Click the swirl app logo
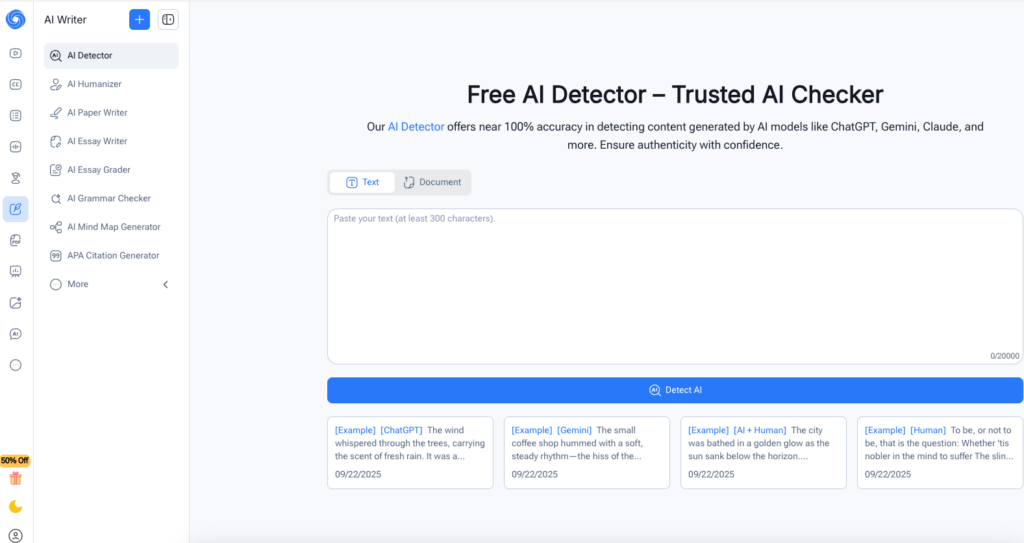This screenshot has width=1024, height=543. (x=16, y=20)
